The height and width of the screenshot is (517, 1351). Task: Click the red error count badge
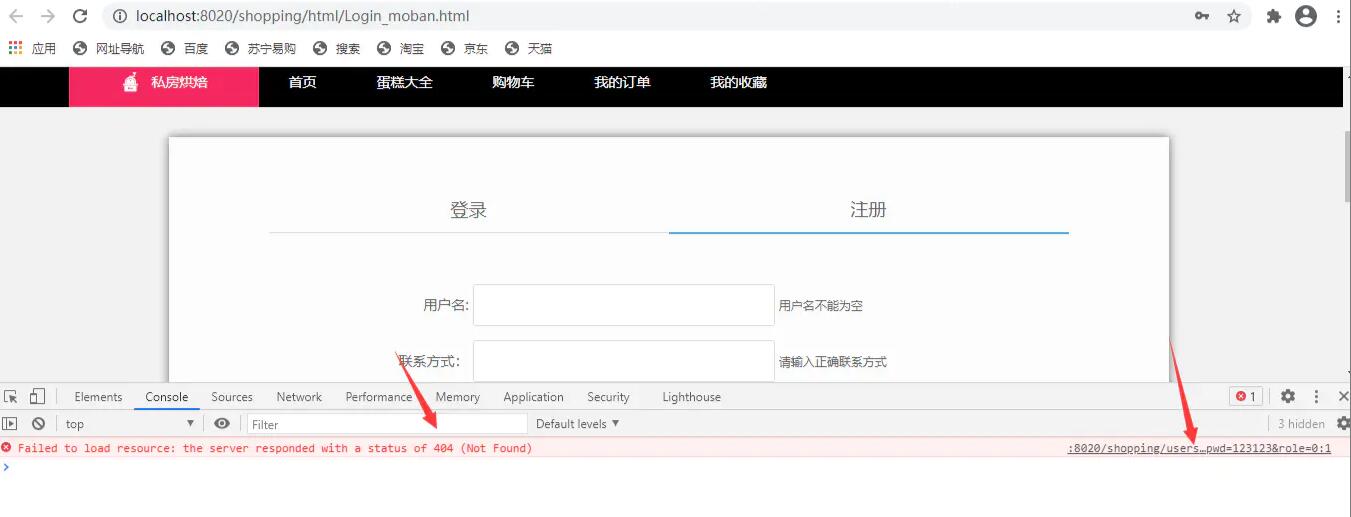[x=1246, y=396]
